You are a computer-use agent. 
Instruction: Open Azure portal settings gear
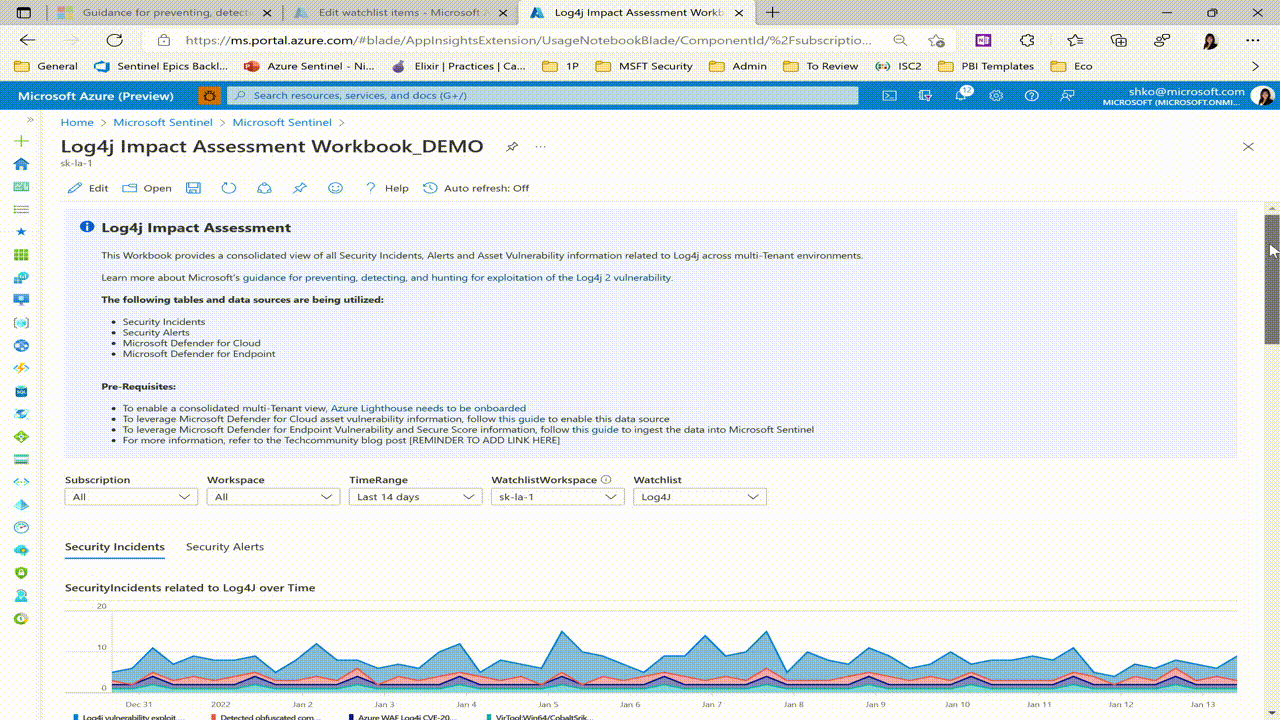pyautogui.click(x=996, y=96)
